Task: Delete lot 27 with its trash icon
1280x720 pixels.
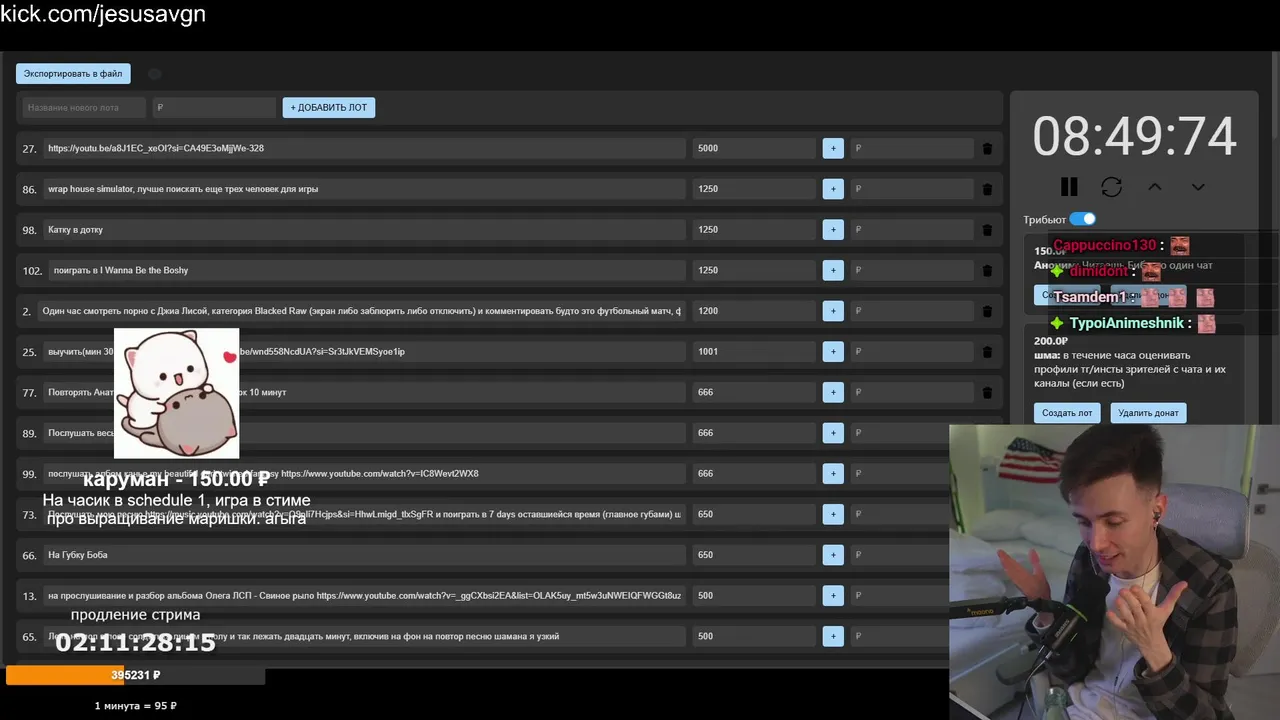Action: coord(987,149)
